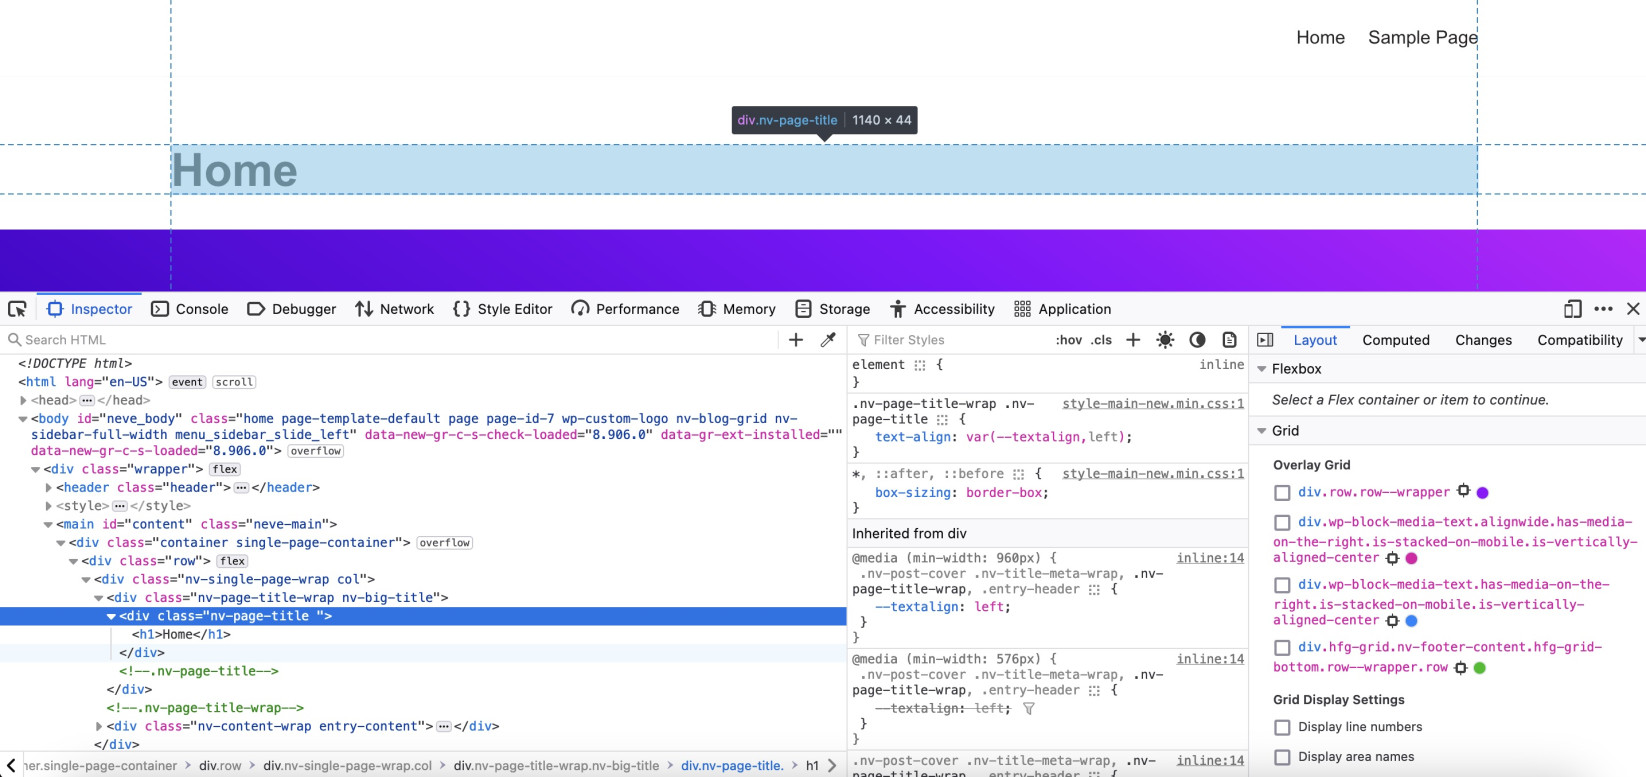Enable overlay for div.wp-block-media-text.has-media-on-the-right grid

coord(1282,585)
